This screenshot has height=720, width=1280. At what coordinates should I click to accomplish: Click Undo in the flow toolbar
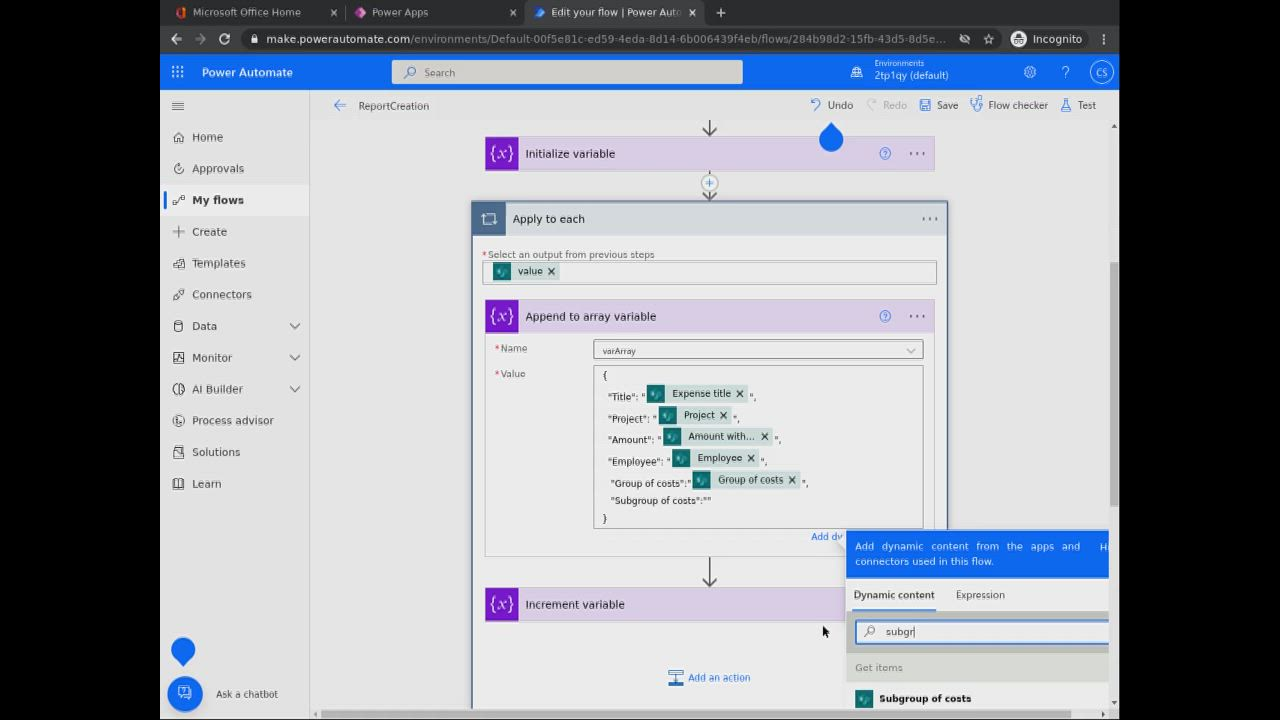click(831, 105)
